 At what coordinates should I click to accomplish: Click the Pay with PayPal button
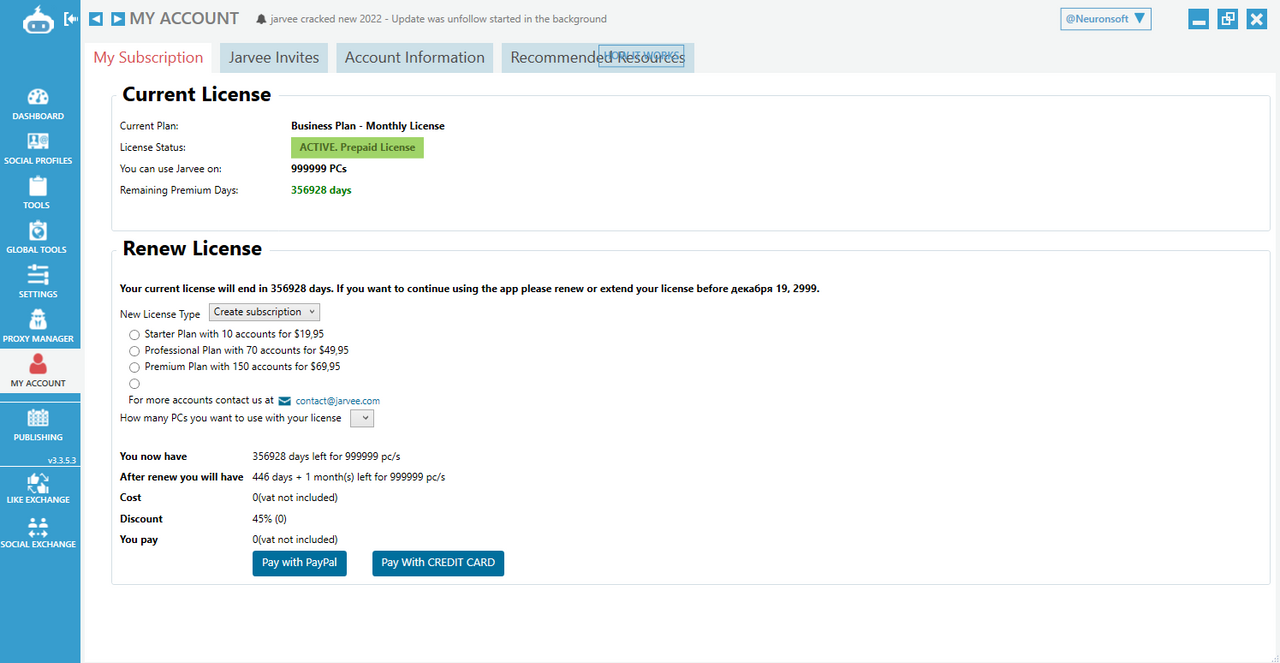coord(299,563)
